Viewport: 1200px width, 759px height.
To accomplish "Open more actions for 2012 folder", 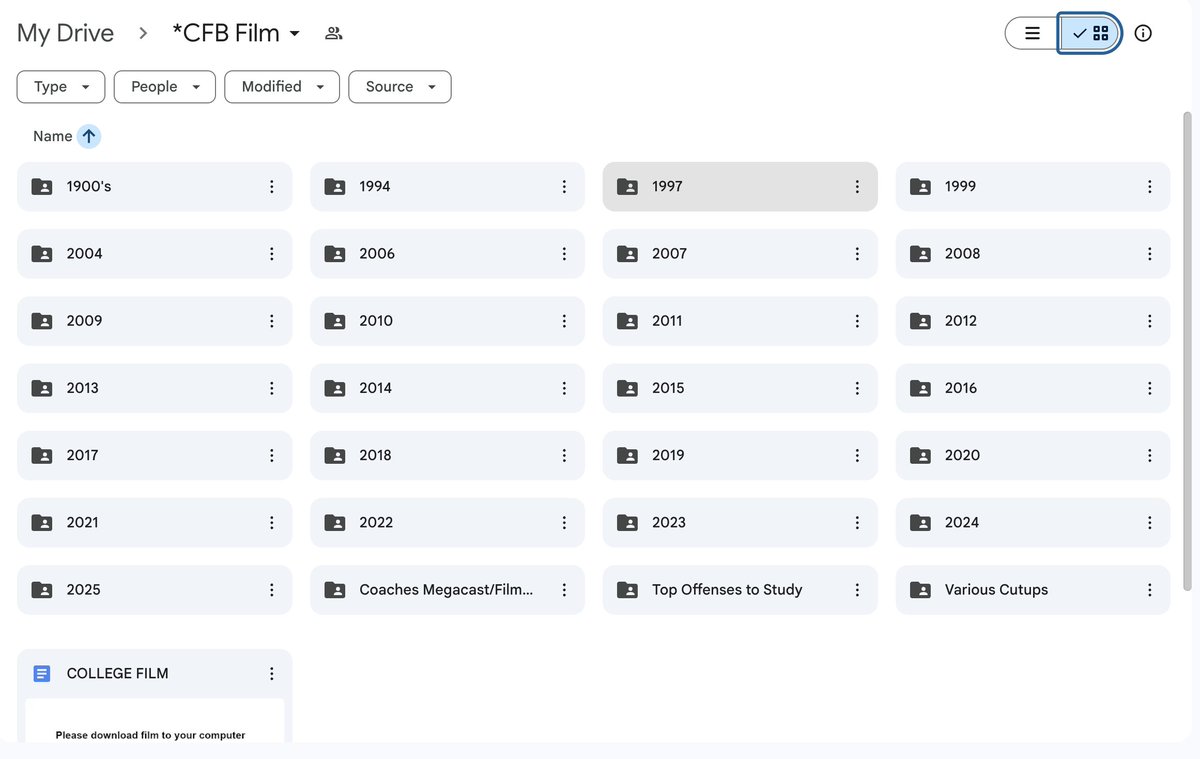I will pos(1150,321).
